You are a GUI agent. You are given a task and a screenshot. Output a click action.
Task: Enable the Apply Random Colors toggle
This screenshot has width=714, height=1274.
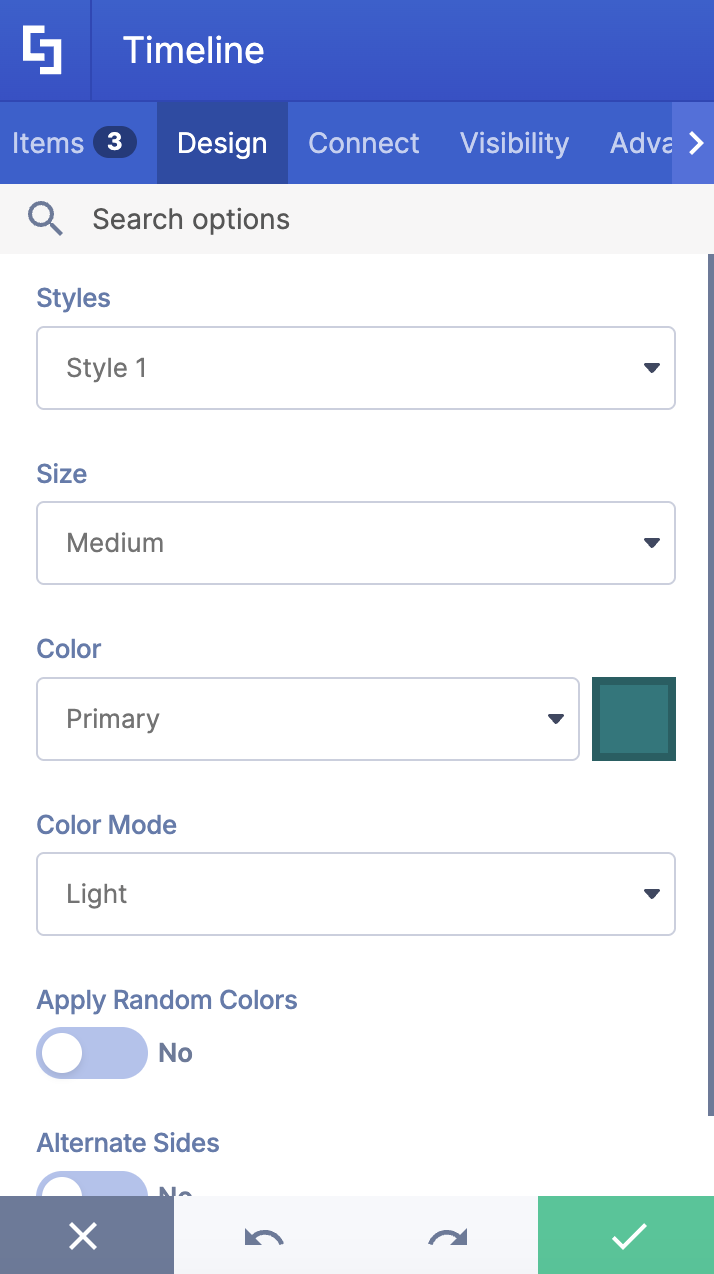pos(92,1052)
